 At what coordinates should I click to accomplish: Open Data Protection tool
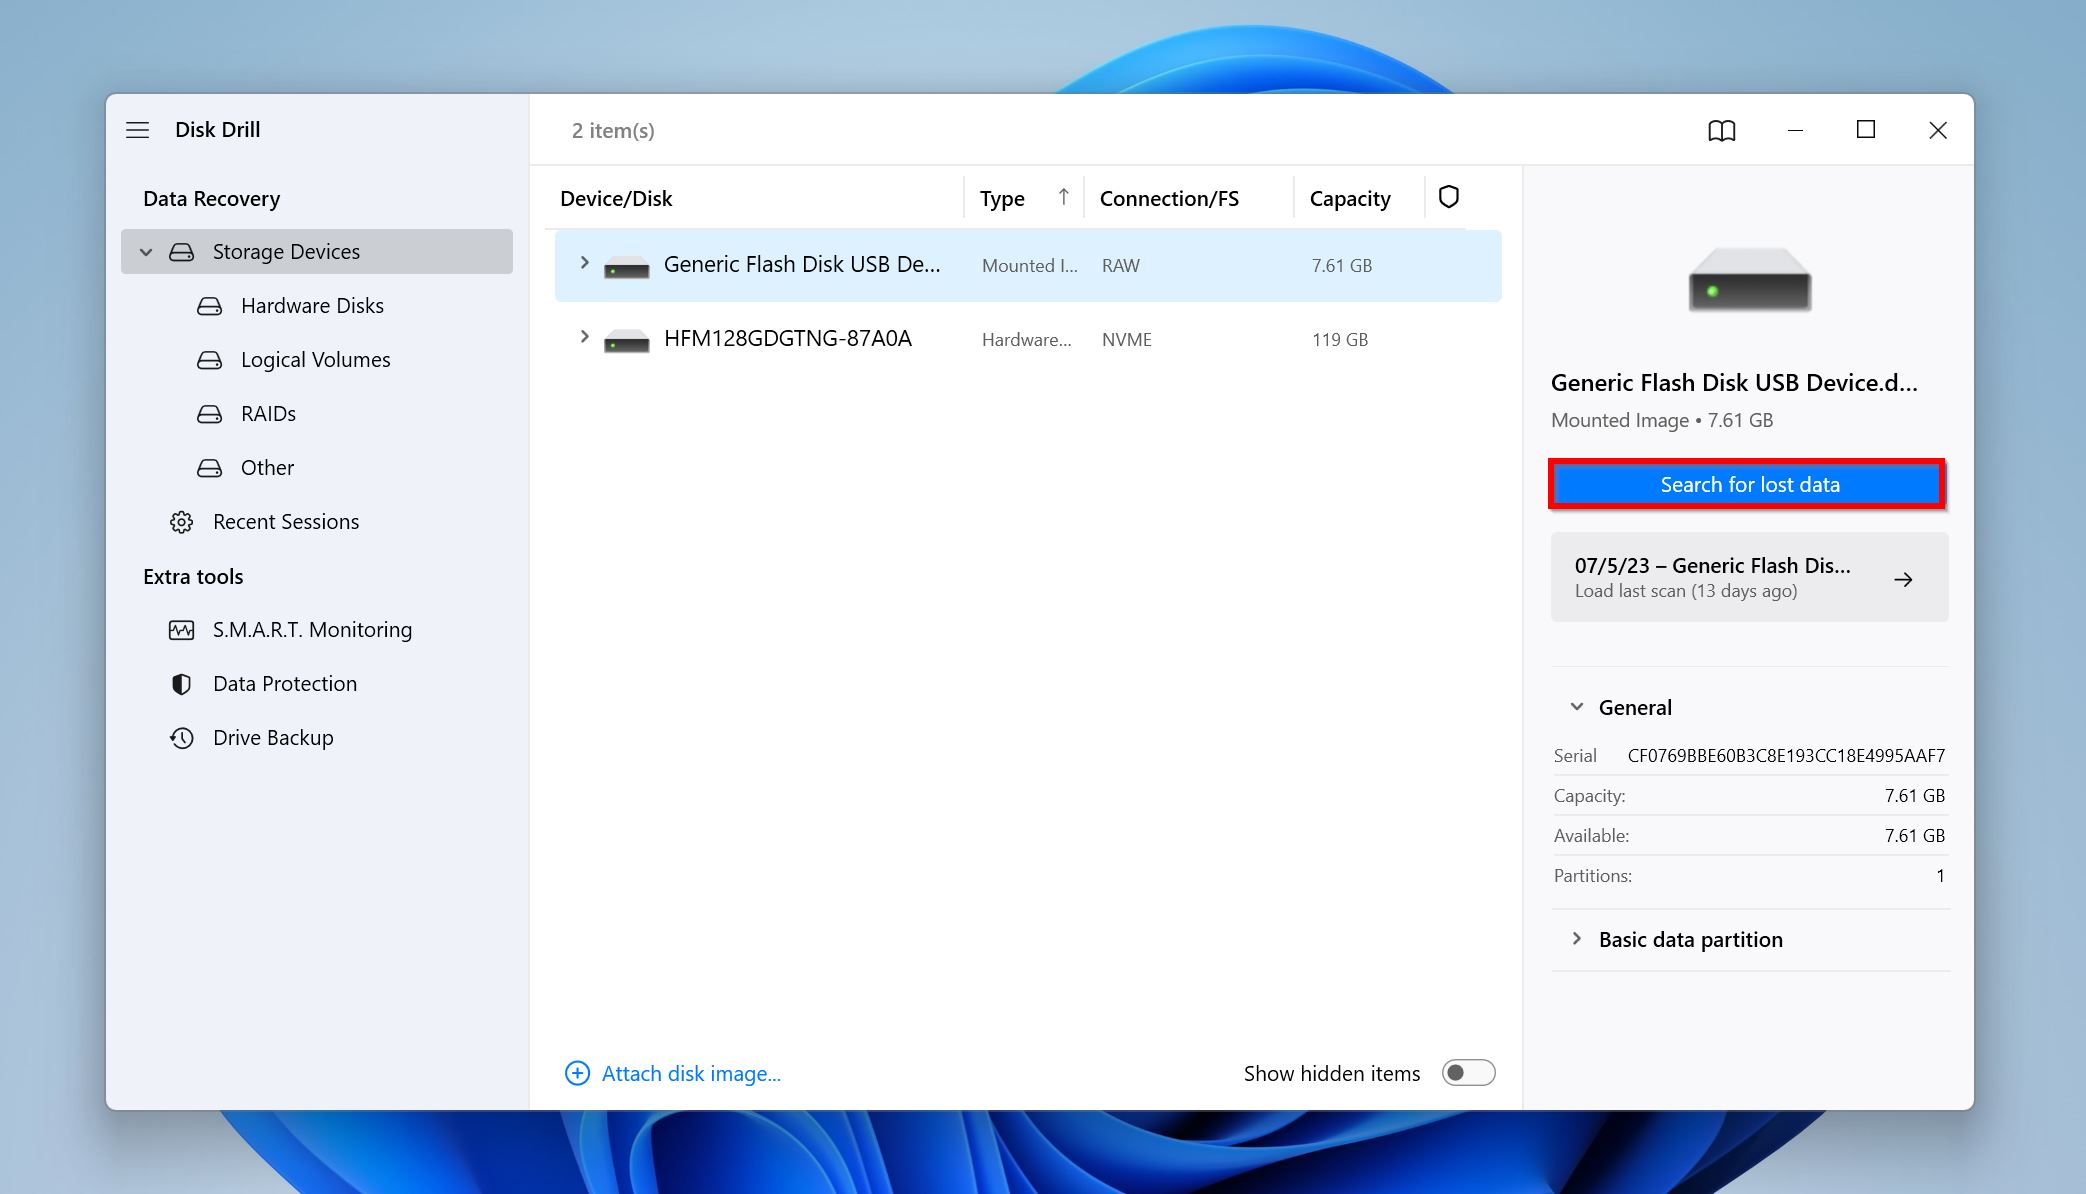(x=284, y=682)
